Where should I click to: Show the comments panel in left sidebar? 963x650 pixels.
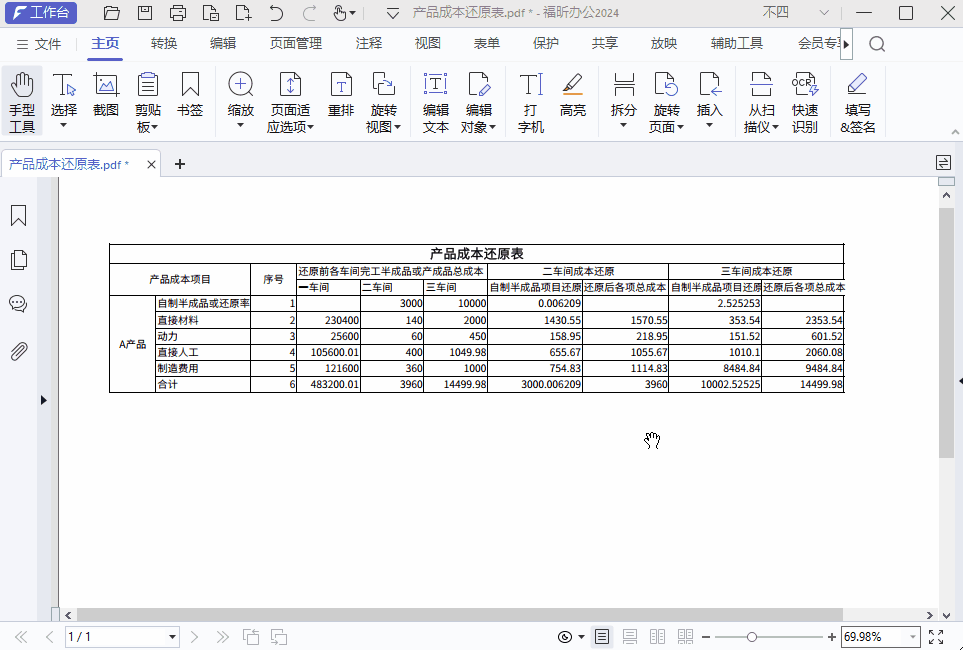pos(18,304)
